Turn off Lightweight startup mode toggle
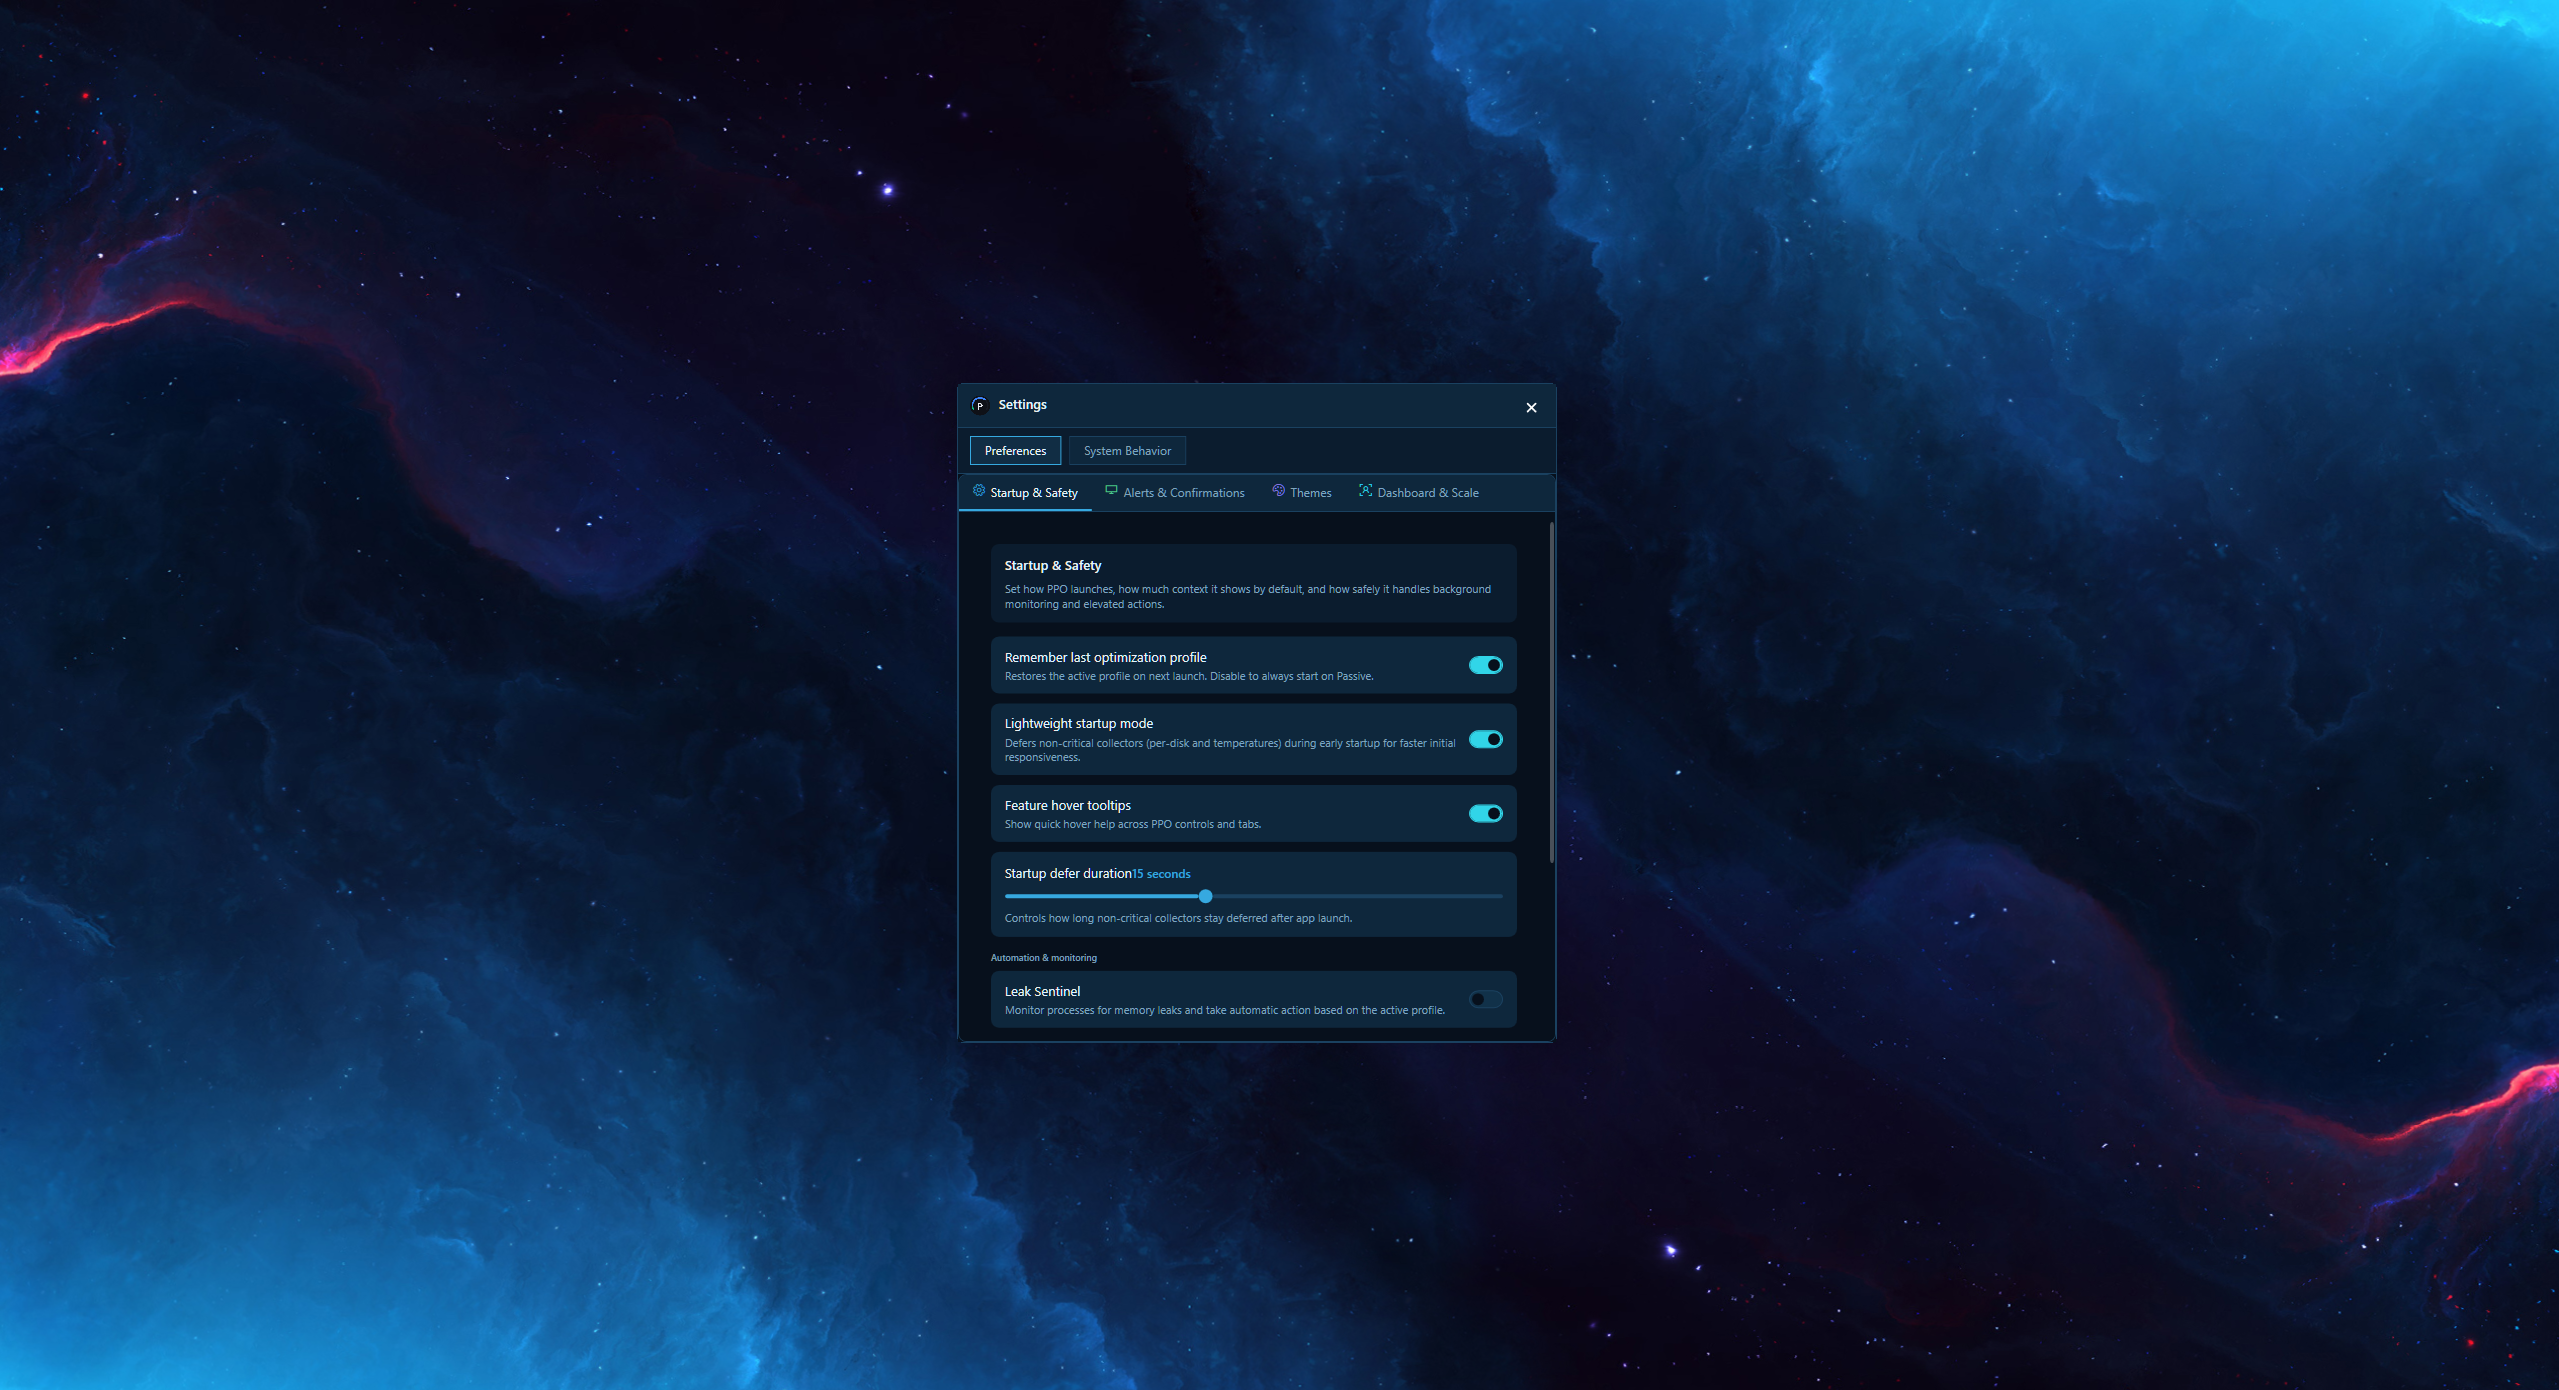 [1485, 740]
